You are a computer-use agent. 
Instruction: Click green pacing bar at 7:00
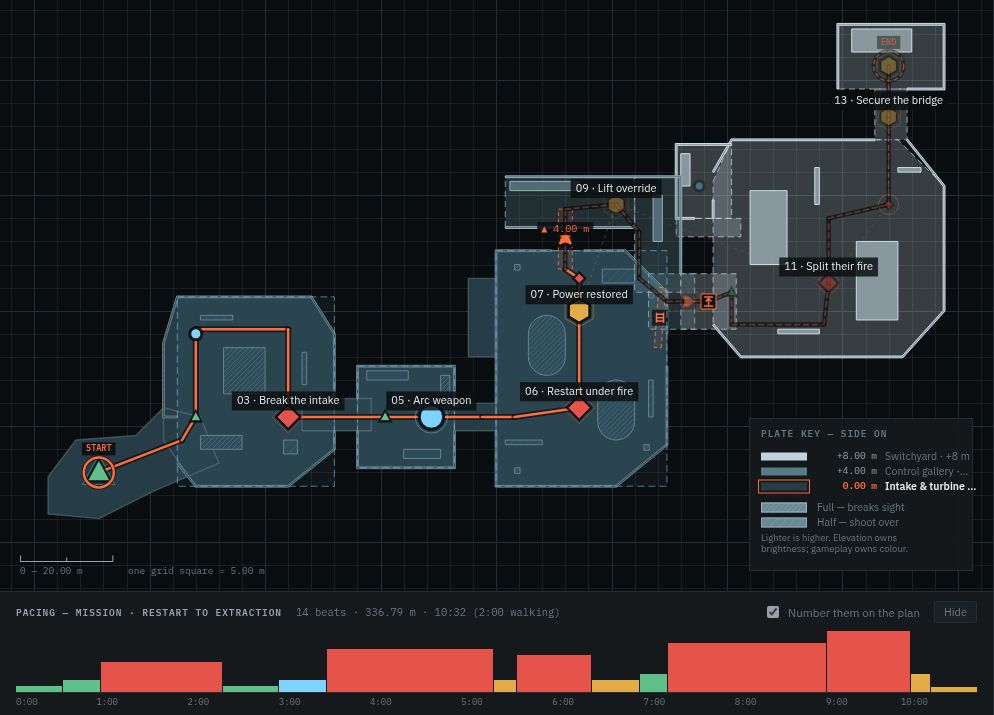click(653, 683)
